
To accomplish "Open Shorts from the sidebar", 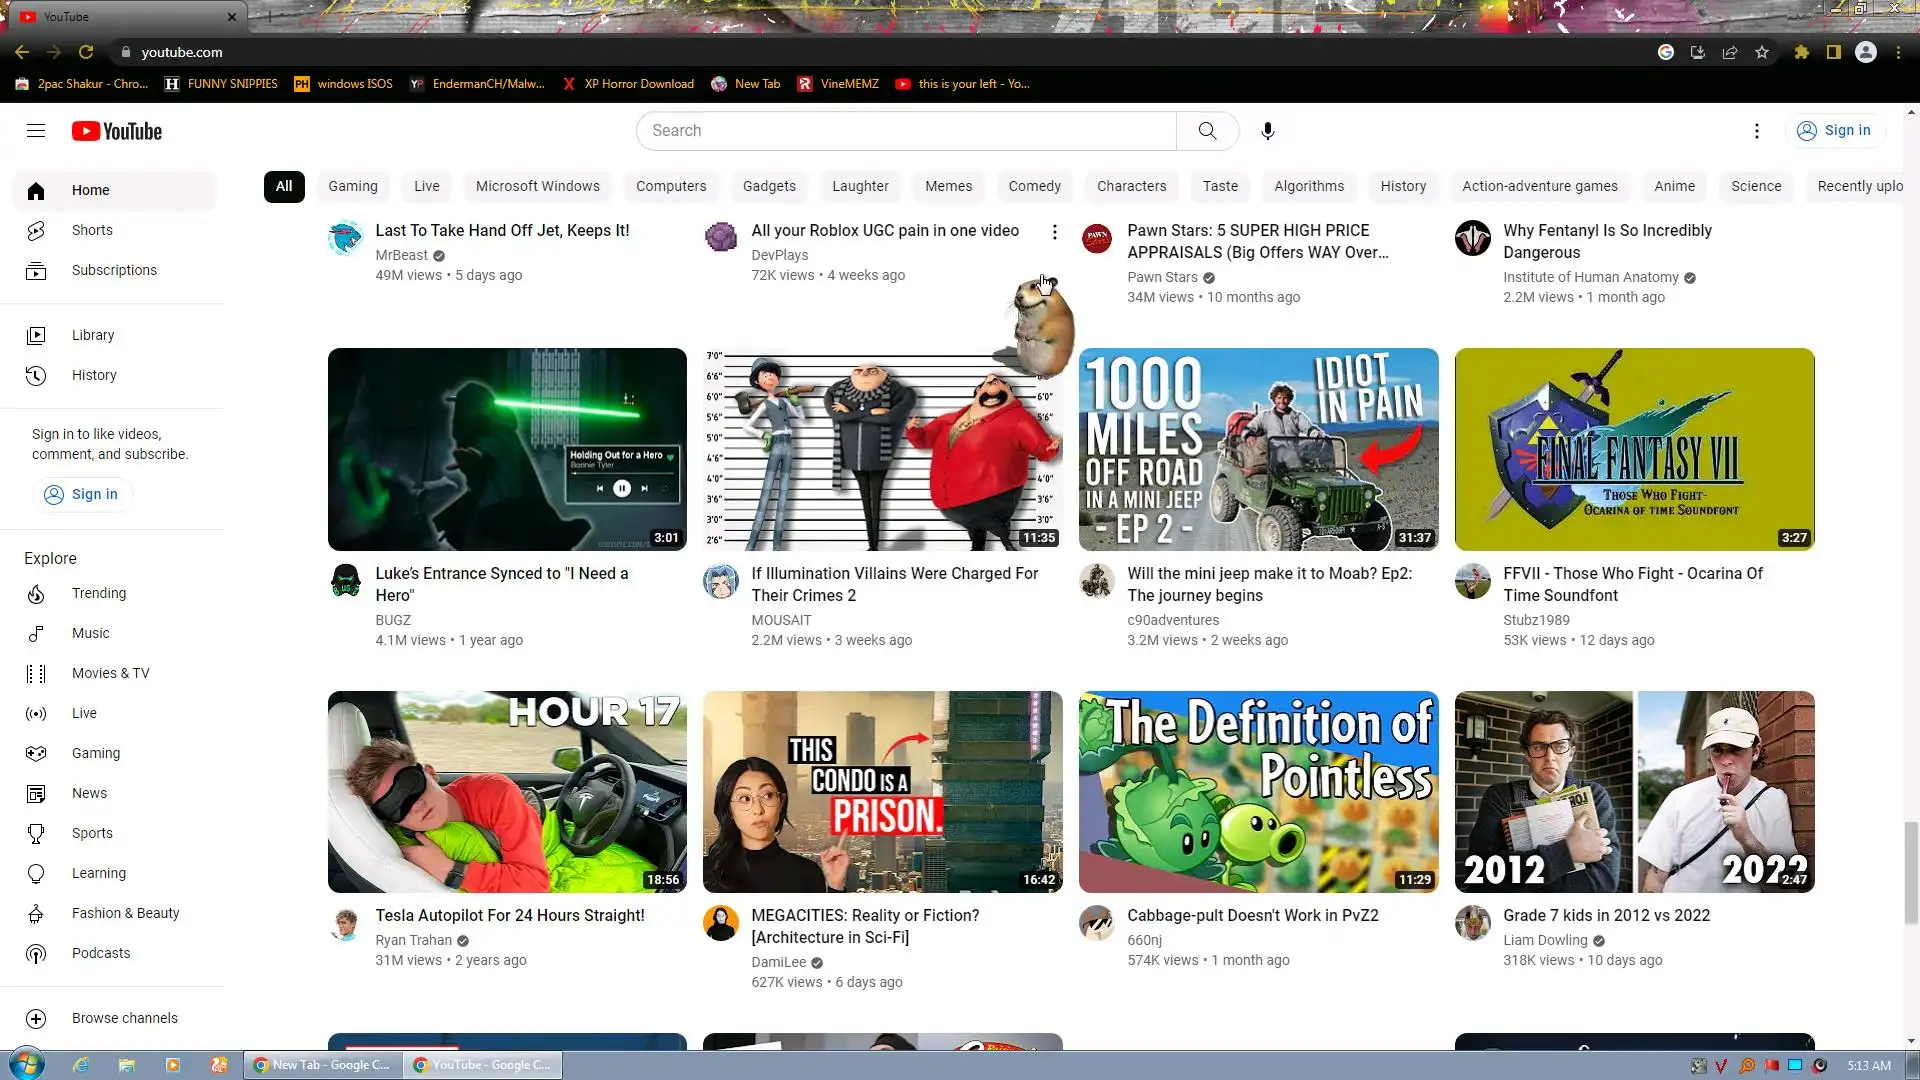I will point(92,230).
